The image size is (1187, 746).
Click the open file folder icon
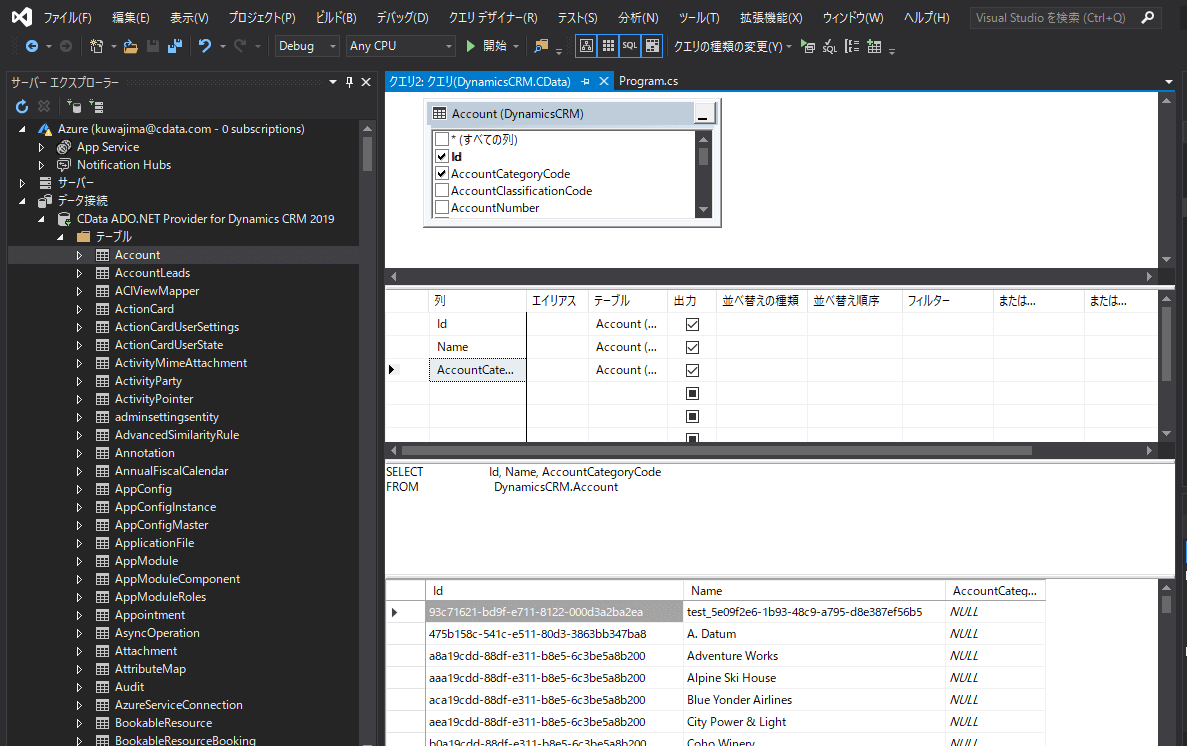[130, 46]
